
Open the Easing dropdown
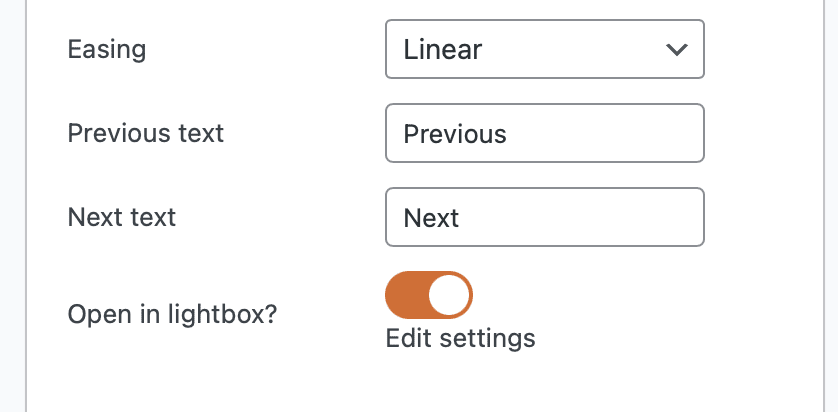click(544, 49)
